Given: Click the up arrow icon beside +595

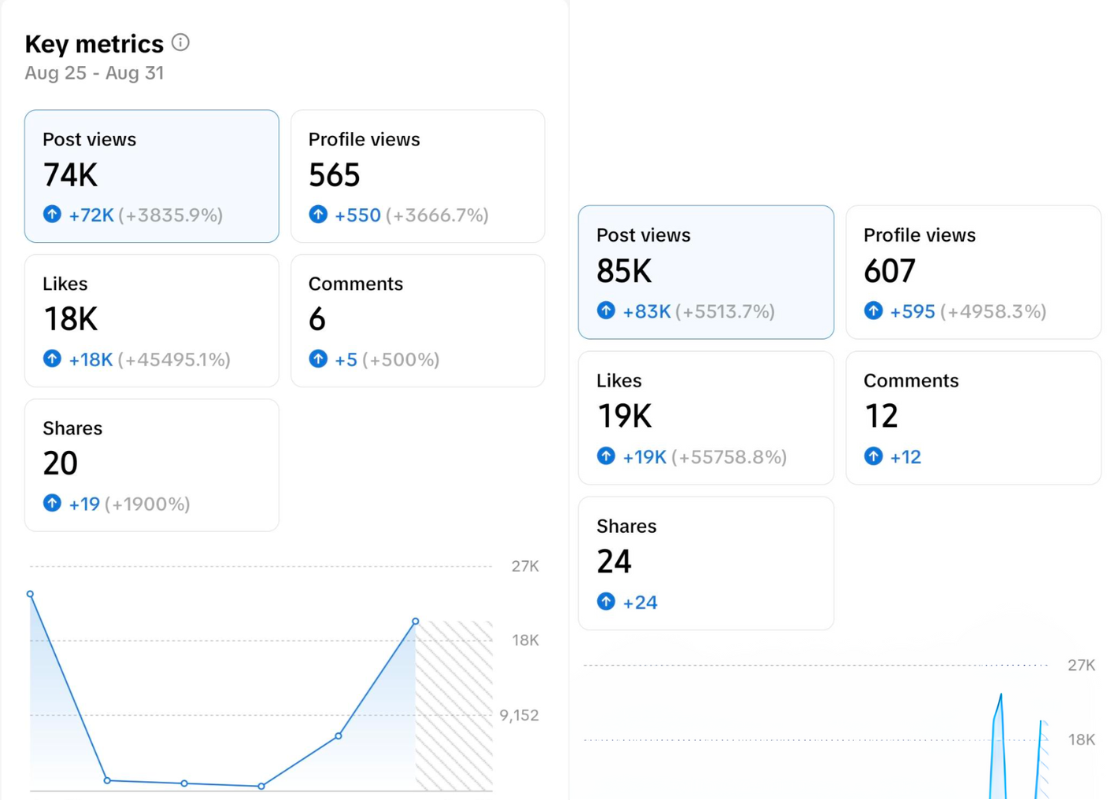Looking at the screenshot, I should point(873,311).
